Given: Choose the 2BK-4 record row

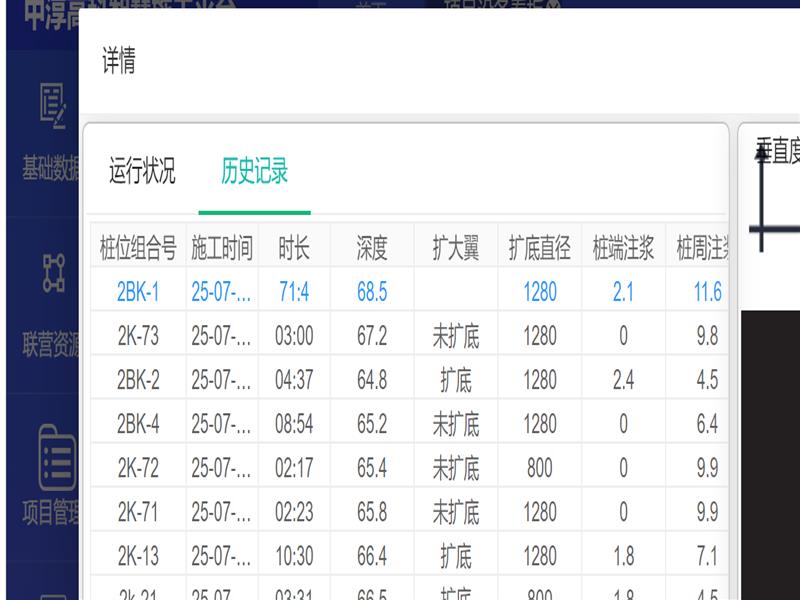Looking at the screenshot, I should (138, 424).
